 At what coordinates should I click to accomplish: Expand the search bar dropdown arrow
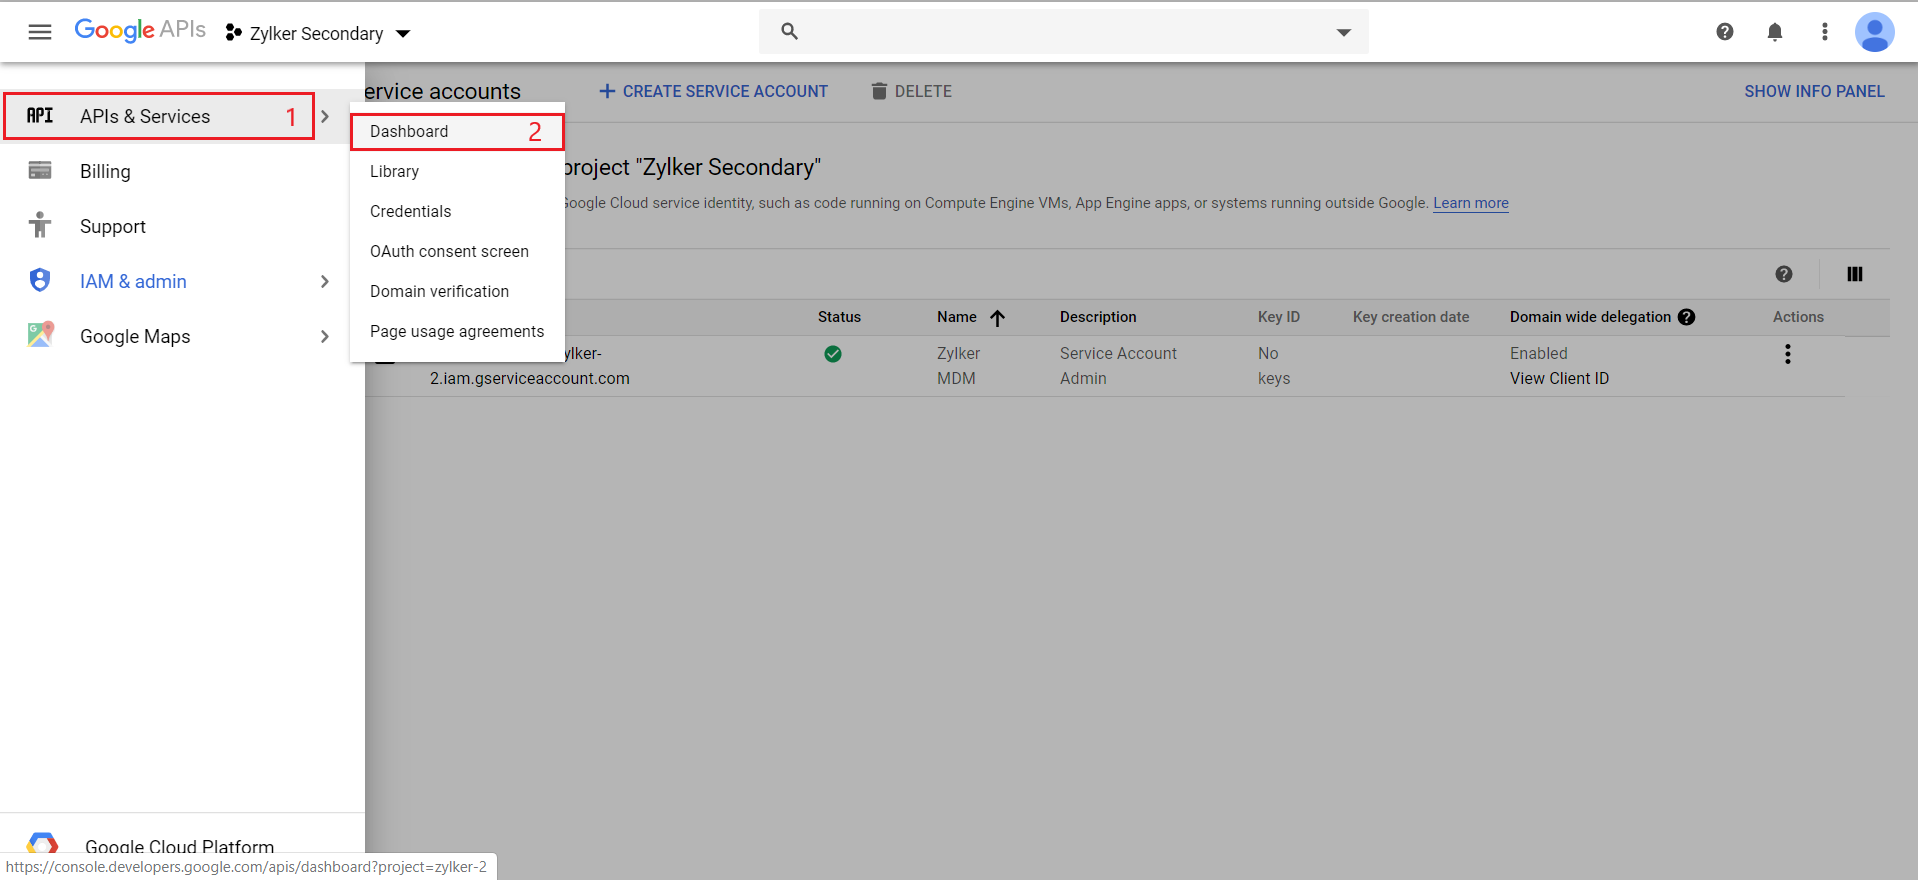click(x=1344, y=32)
